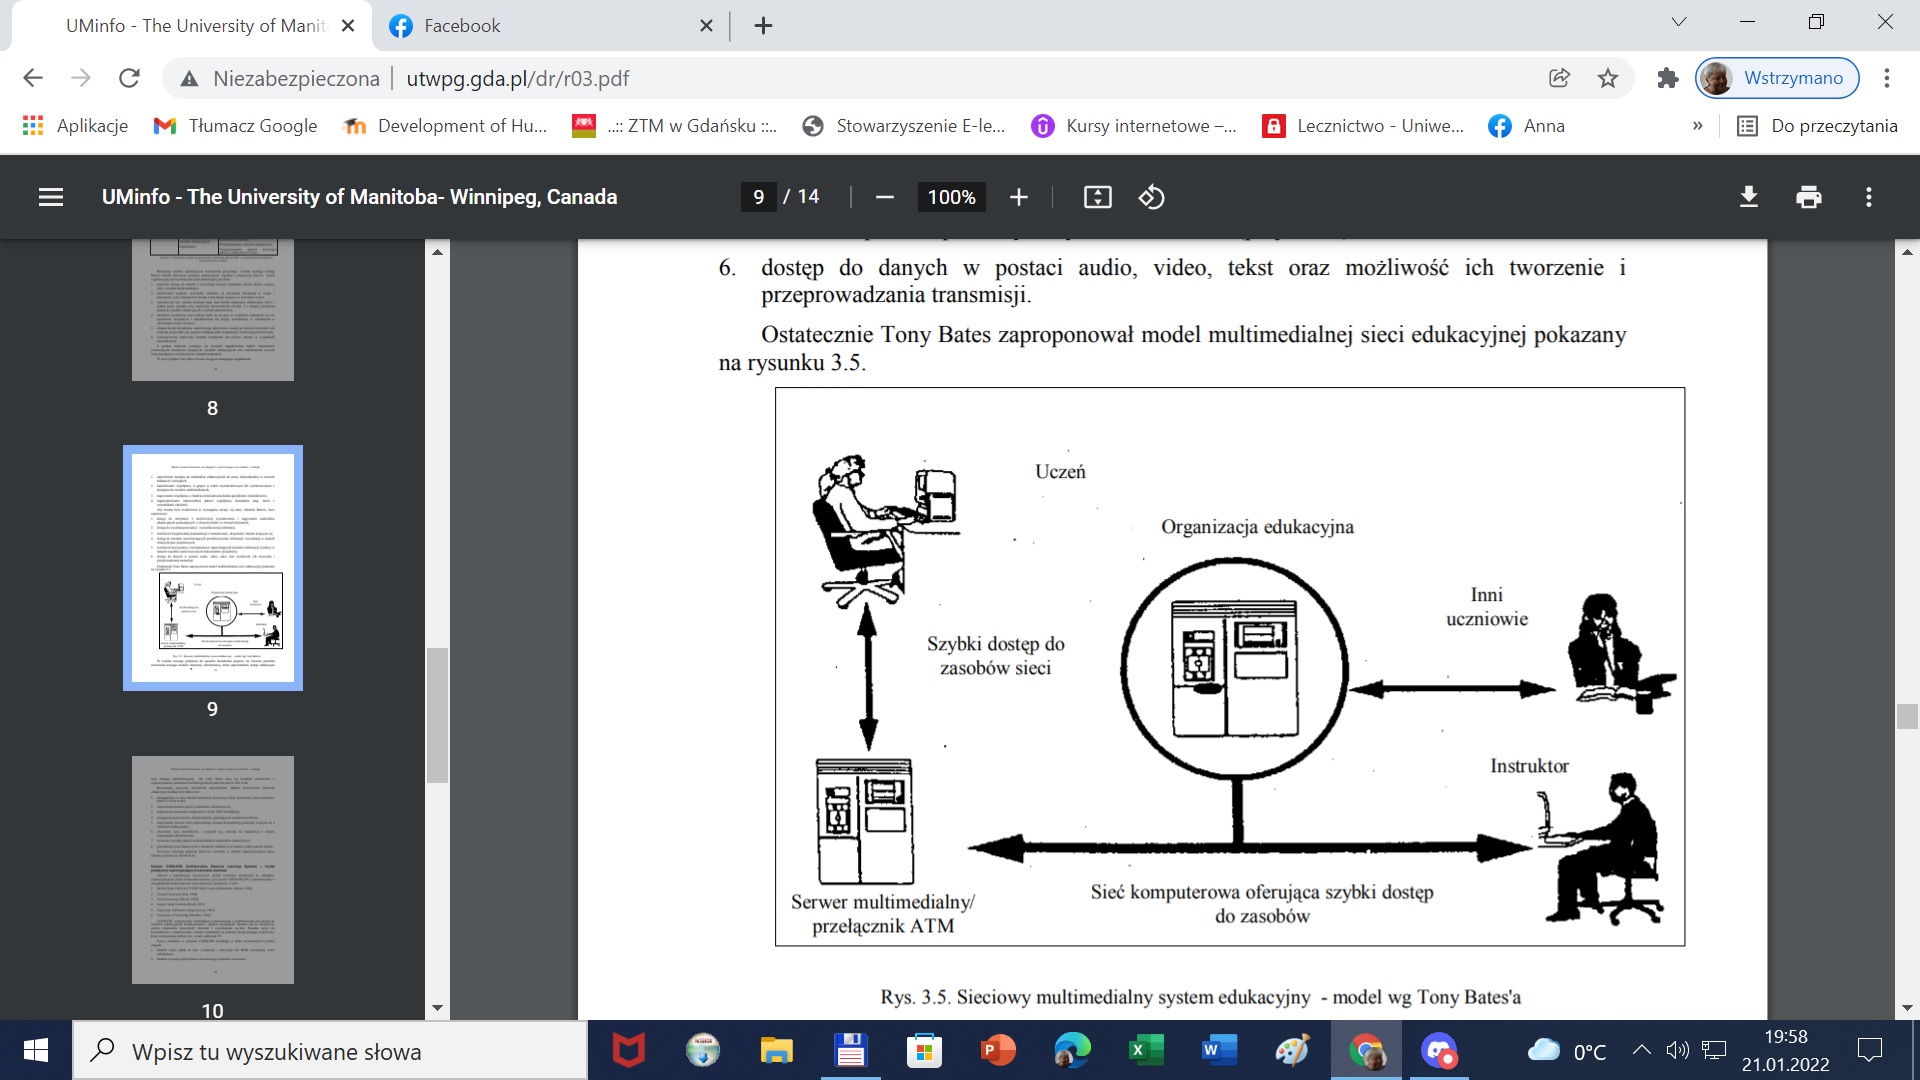Click the Wstrzymano profile button
The image size is (1920, 1080).
1777,78
